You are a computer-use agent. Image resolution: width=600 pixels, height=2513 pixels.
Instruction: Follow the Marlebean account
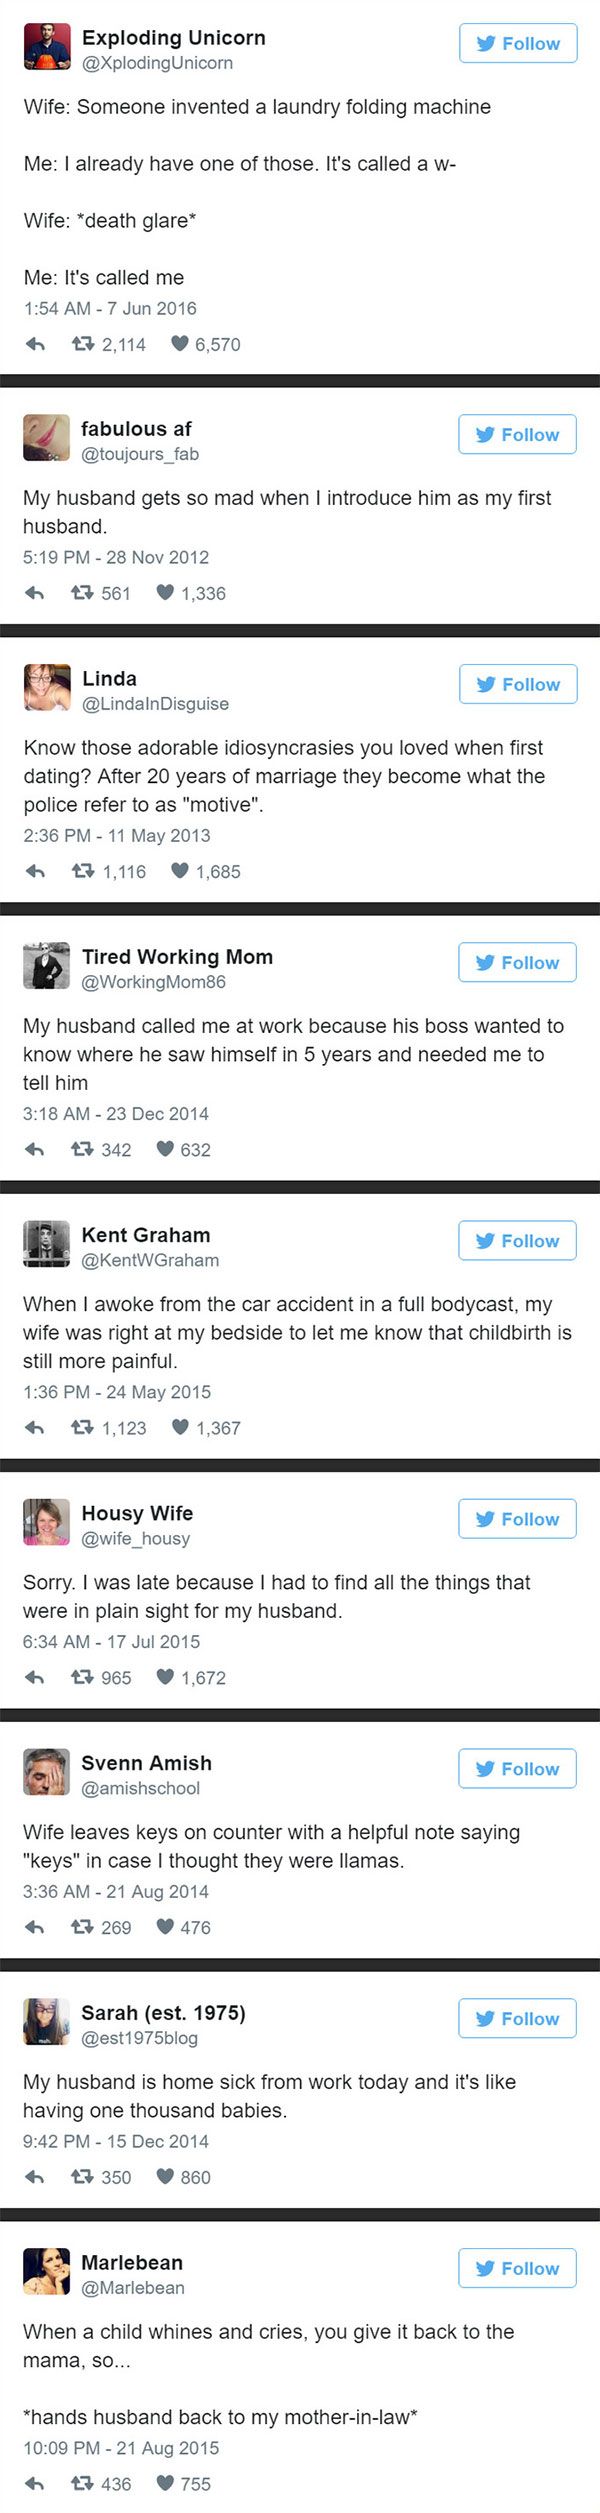(518, 2268)
